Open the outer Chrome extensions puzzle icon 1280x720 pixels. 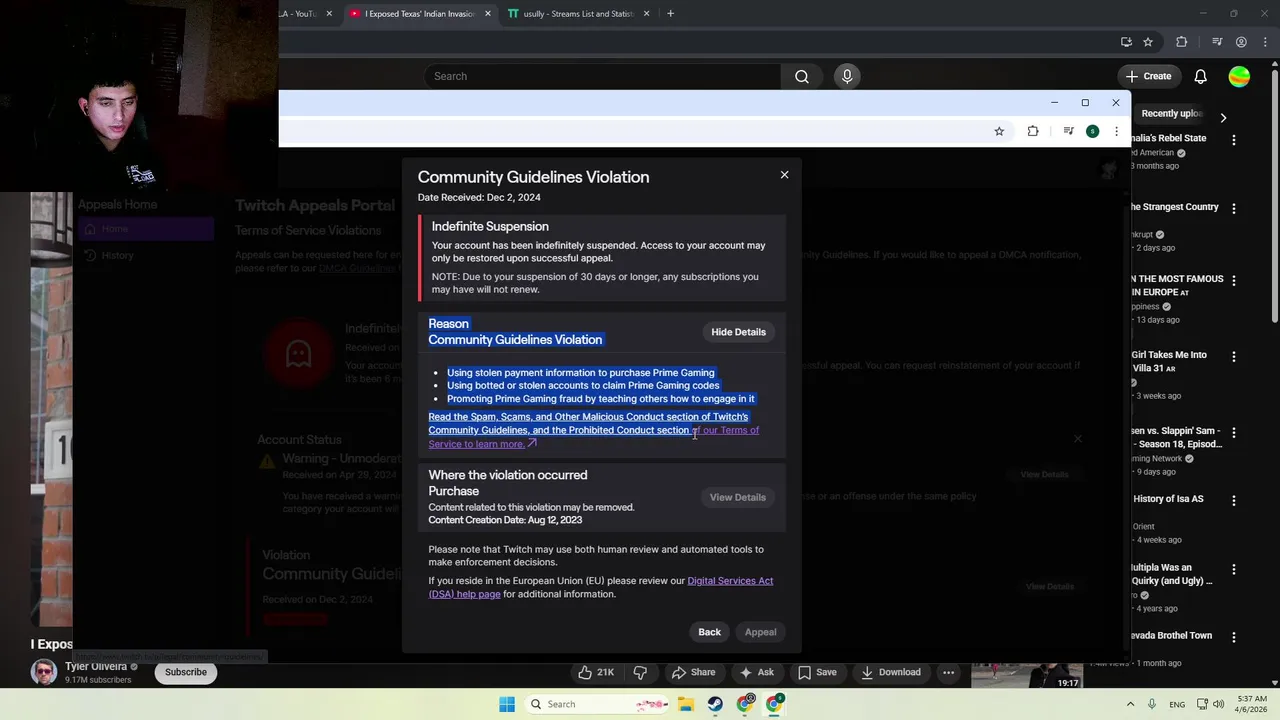point(1181,42)
